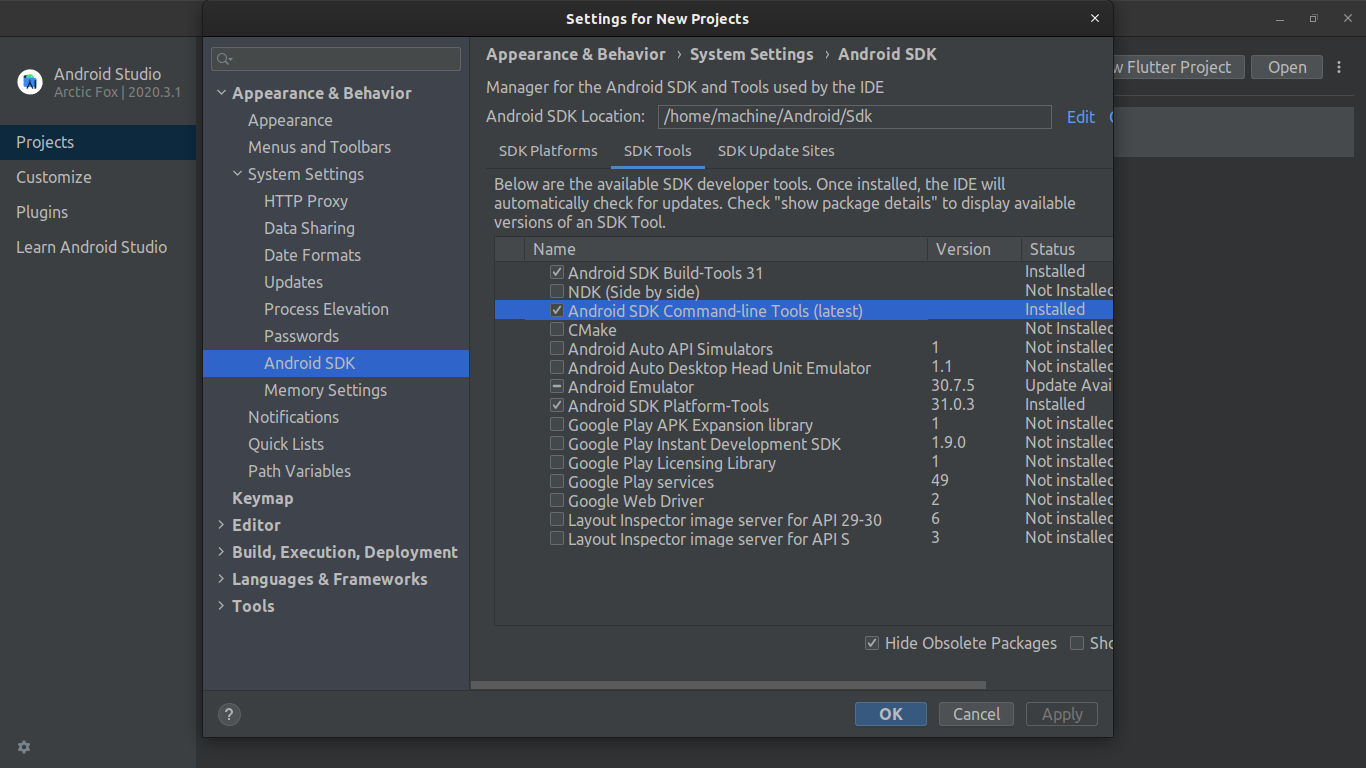1366x768 pixels.
Task: Click the Version column header
Action: [974, 249]
